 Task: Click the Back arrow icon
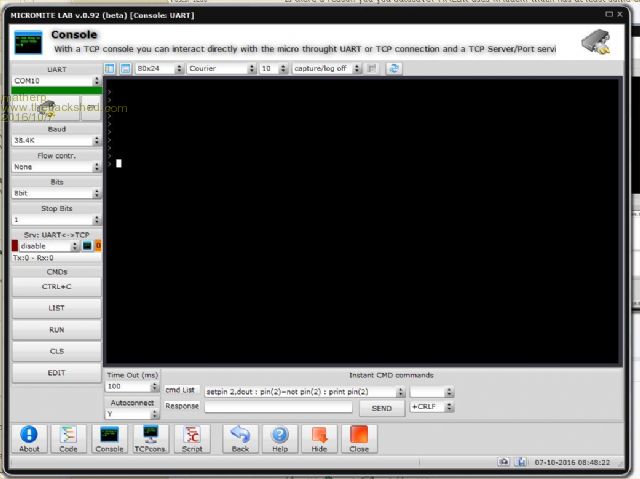pos(240,437)
